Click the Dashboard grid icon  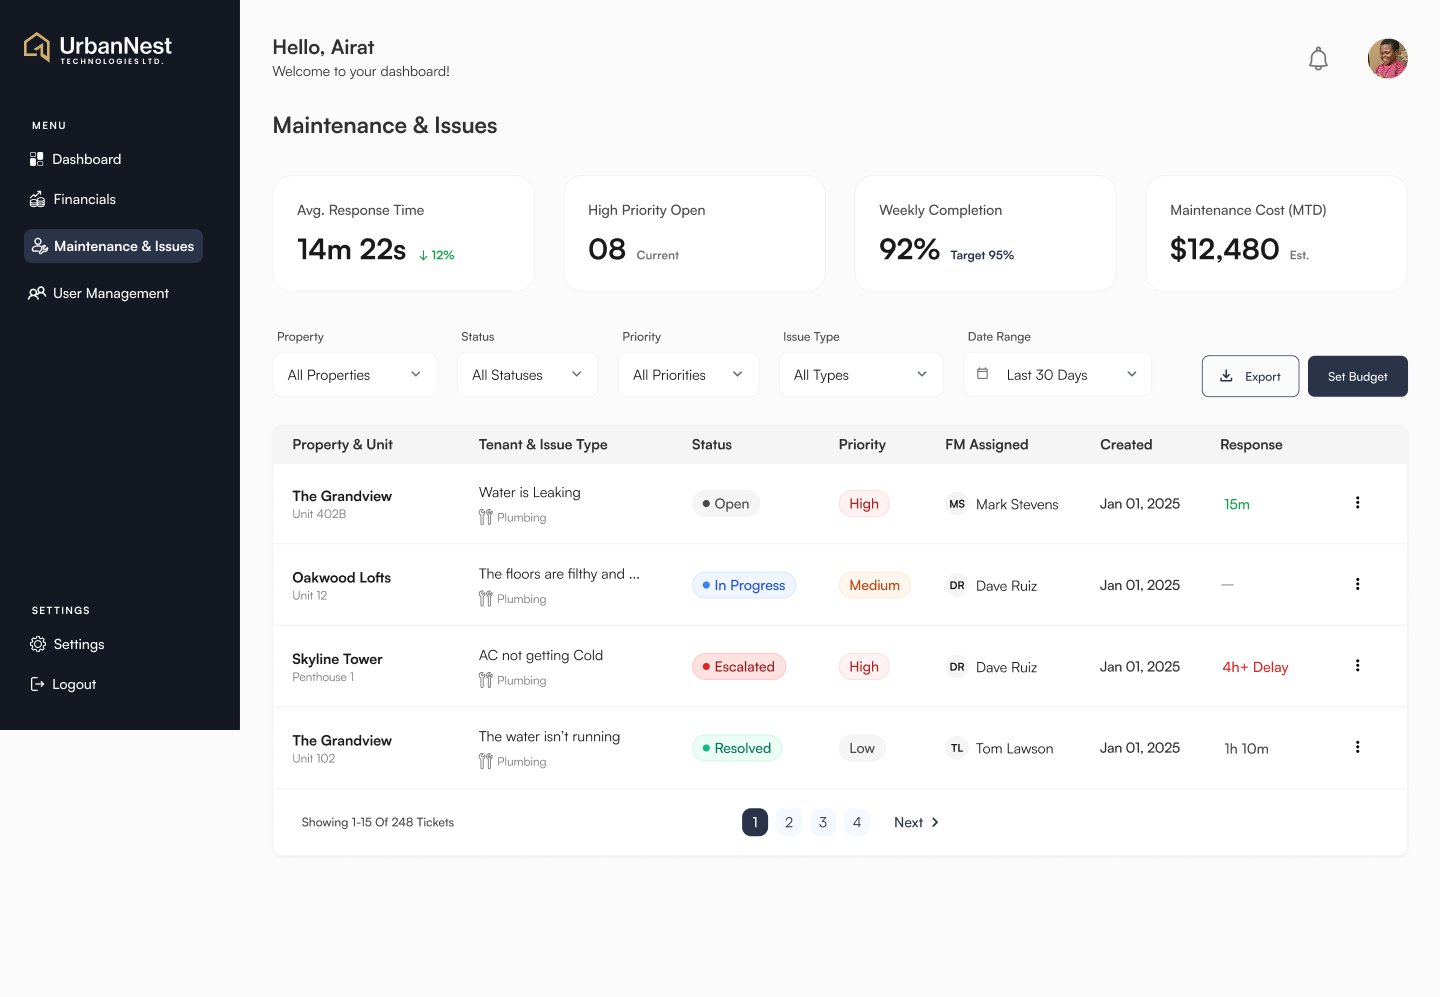[37, 159]
